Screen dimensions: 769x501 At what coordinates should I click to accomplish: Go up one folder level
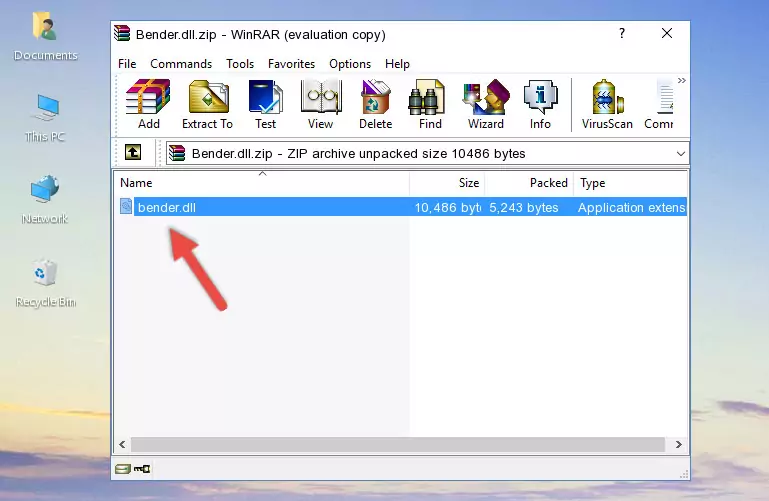(133, 152)
